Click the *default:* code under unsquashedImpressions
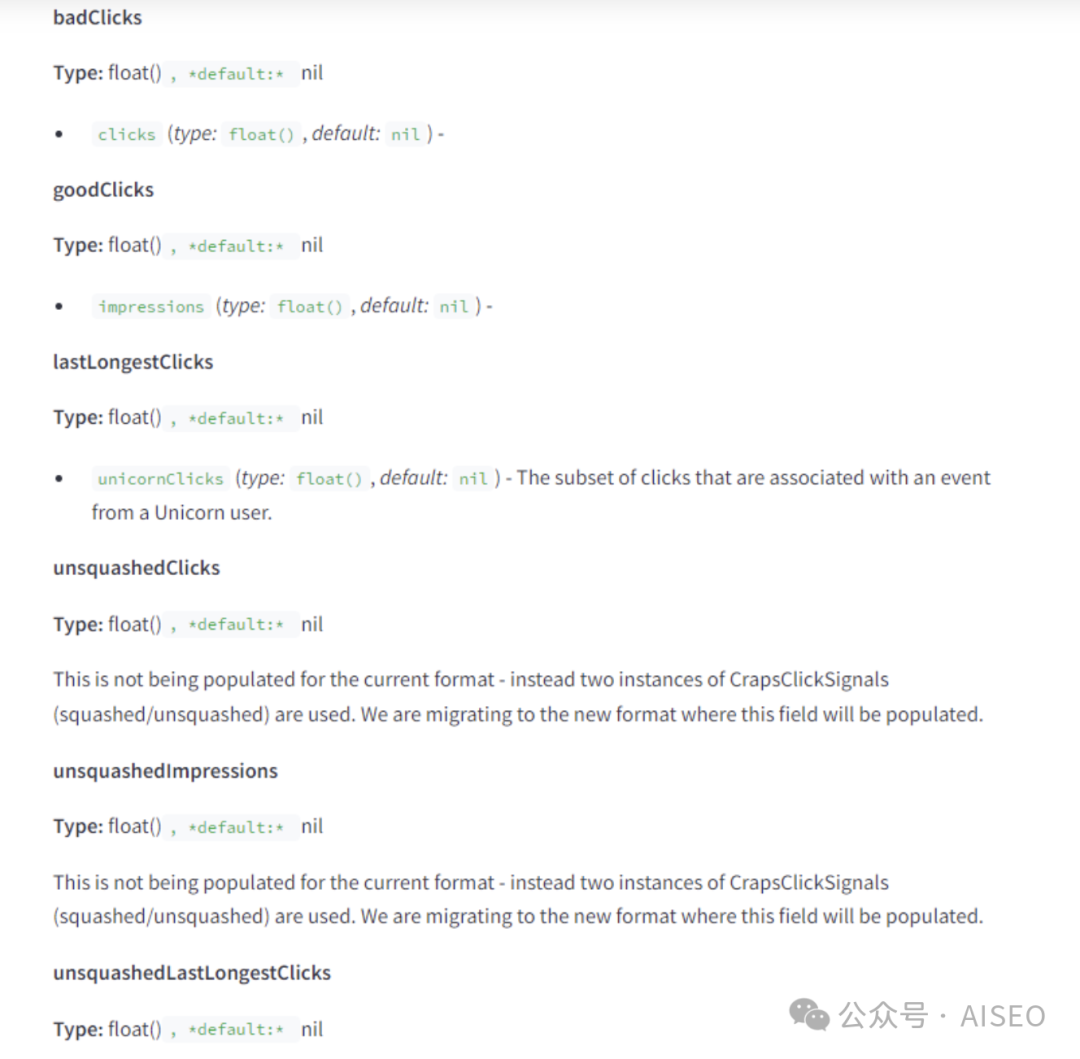 coord(237,827)
